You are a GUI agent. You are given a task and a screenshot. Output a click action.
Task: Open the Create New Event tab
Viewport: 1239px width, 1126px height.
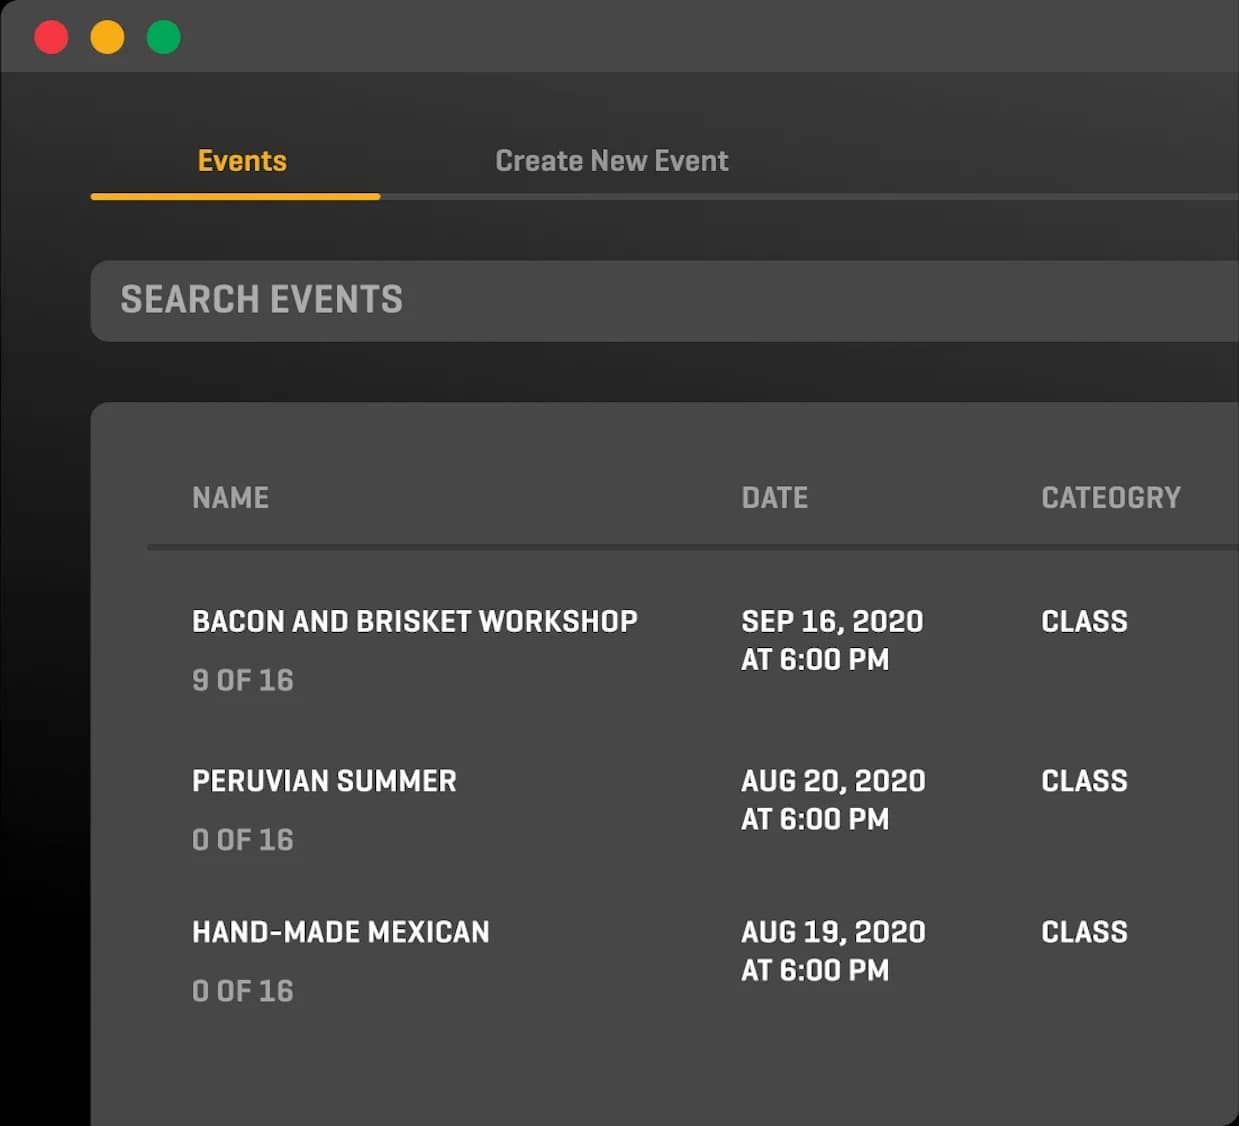(x=612, y=161)
